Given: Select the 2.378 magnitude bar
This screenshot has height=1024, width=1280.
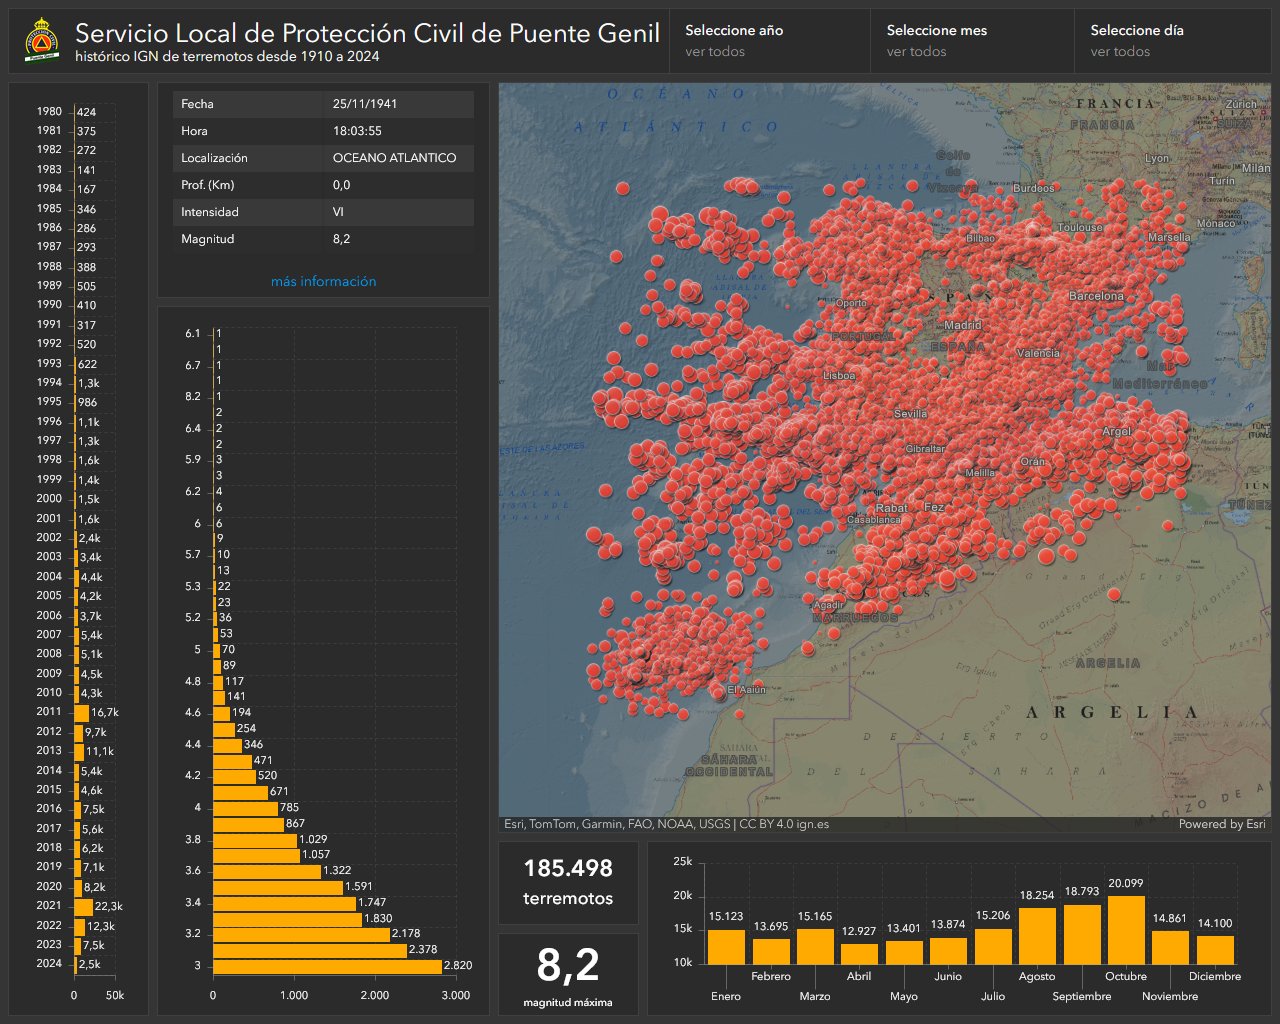Looking at the screenshot, I should click(309, 950).
